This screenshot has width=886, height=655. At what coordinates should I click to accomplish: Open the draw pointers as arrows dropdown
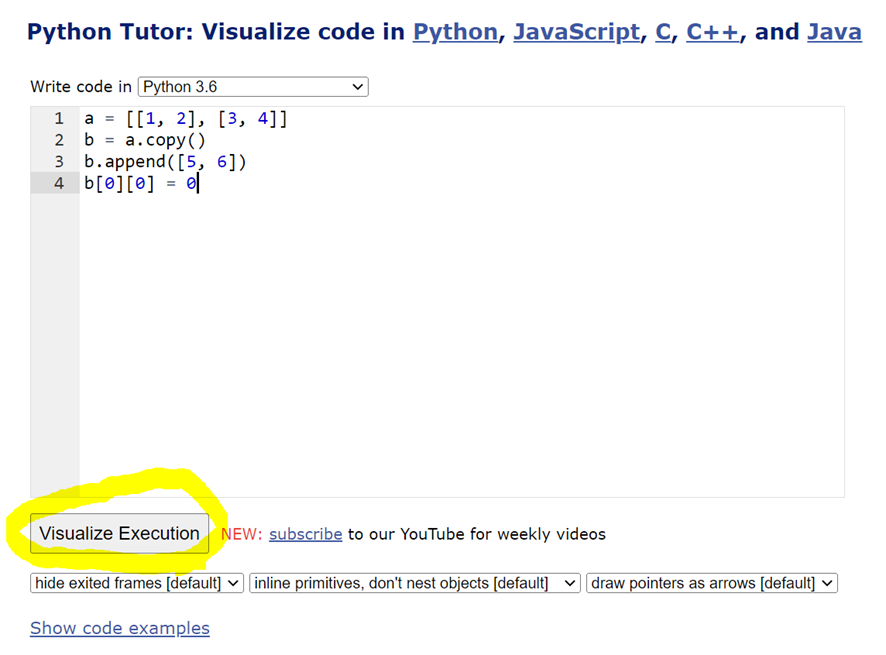tap(712, 583)
